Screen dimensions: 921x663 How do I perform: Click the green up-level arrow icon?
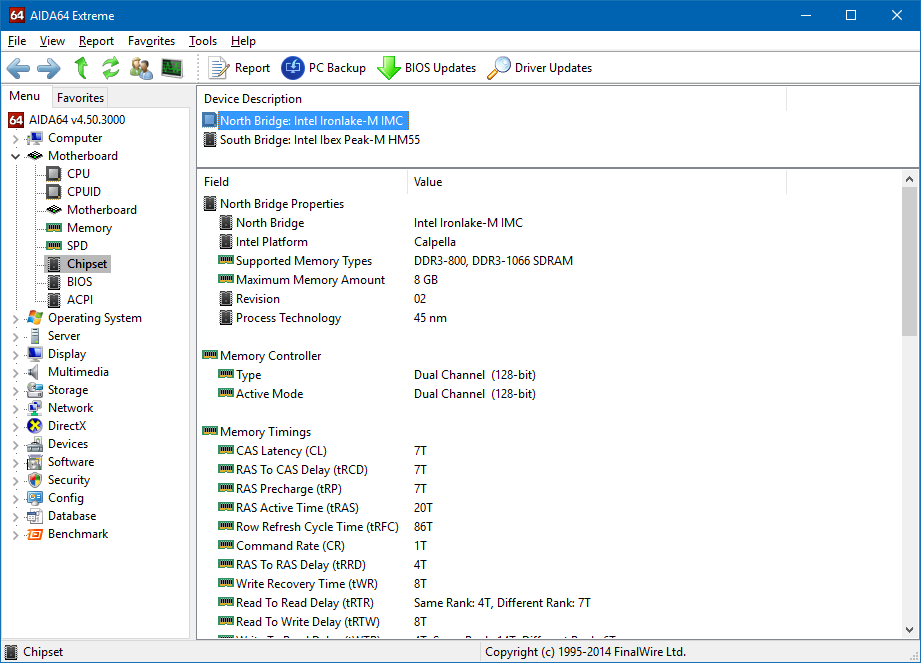point(82,68)
